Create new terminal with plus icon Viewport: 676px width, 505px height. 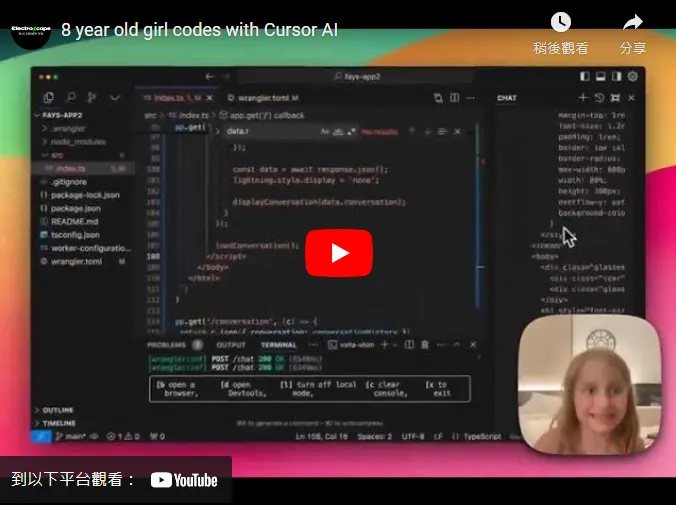(x=385, y=345)
